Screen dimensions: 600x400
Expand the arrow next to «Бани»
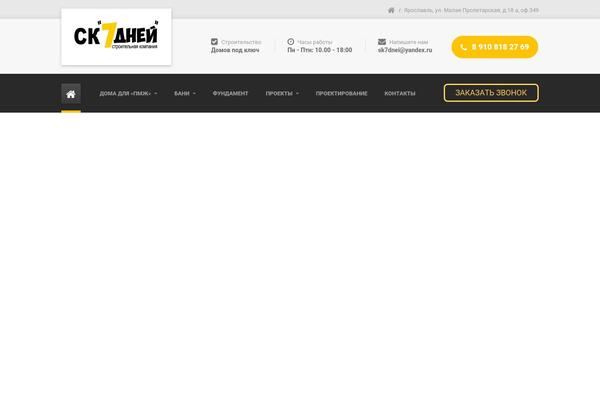(x=194, y=93)
